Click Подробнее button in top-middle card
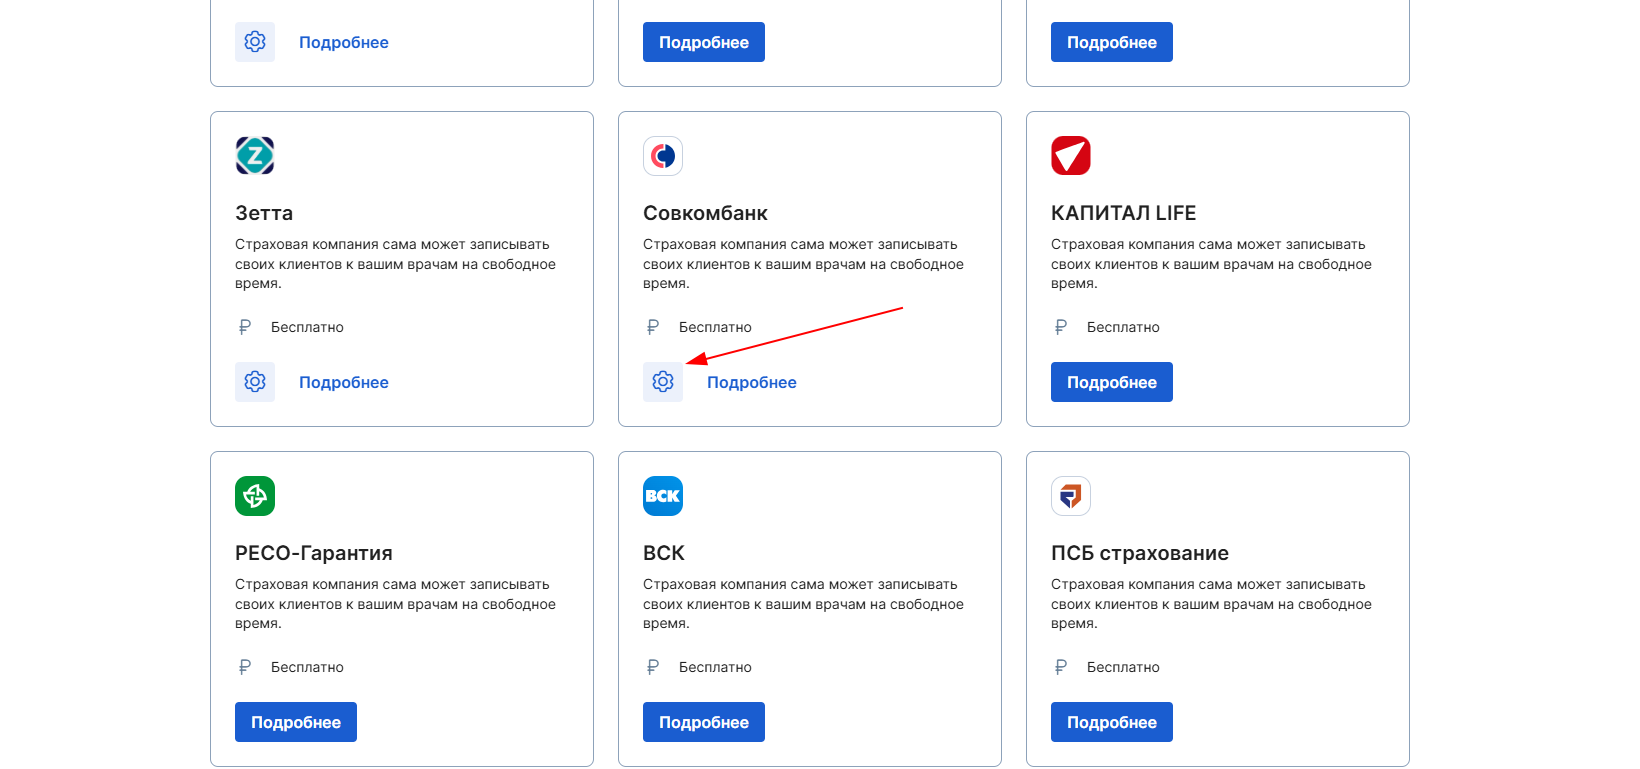The height and width of the screenshot is (769, 1640). 704,42
